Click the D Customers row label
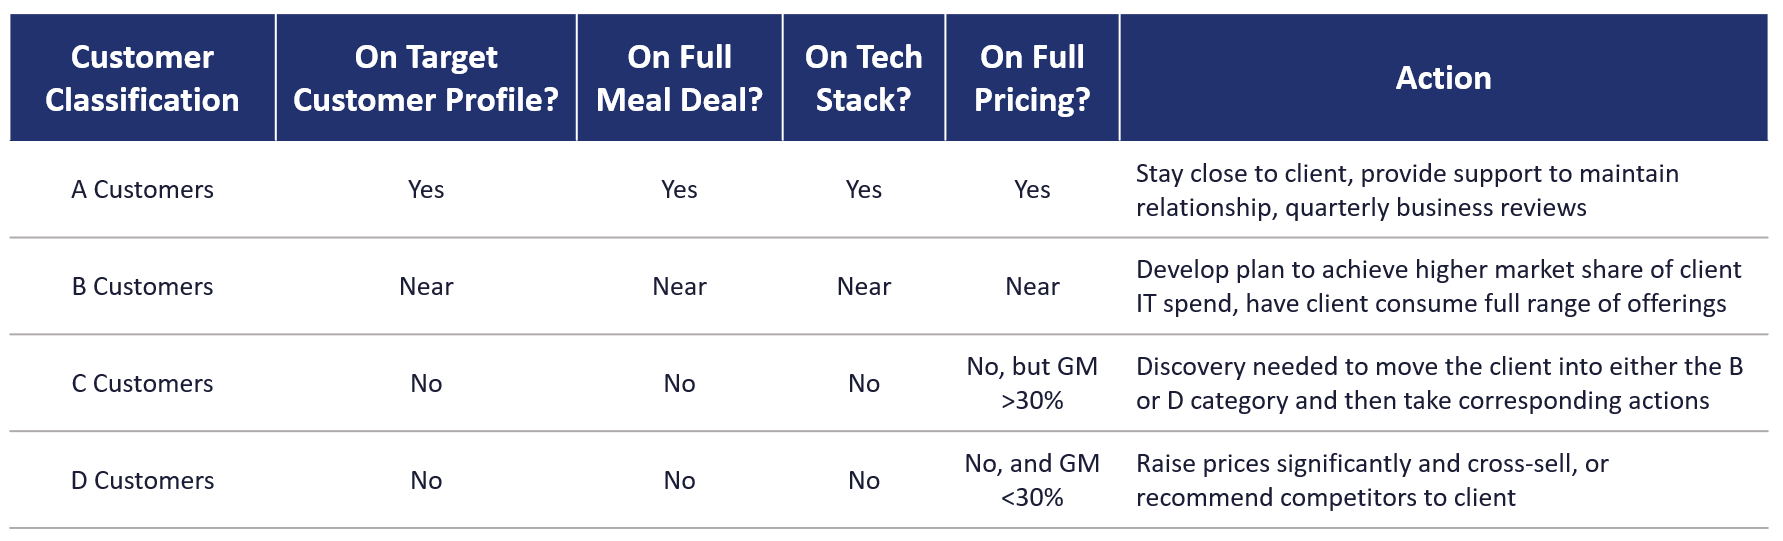 (142, 481)
